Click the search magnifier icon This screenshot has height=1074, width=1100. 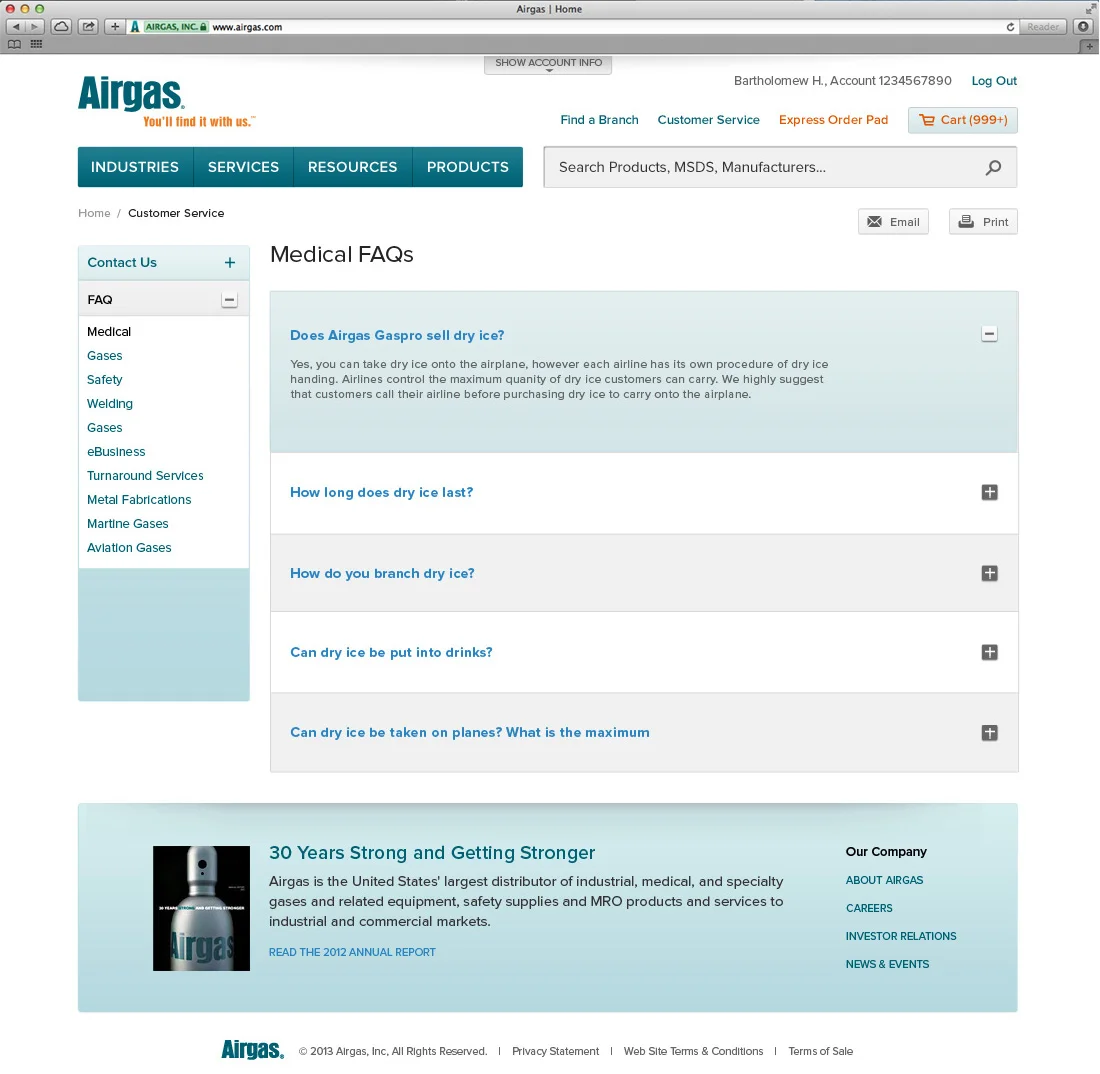coord(993,168)
